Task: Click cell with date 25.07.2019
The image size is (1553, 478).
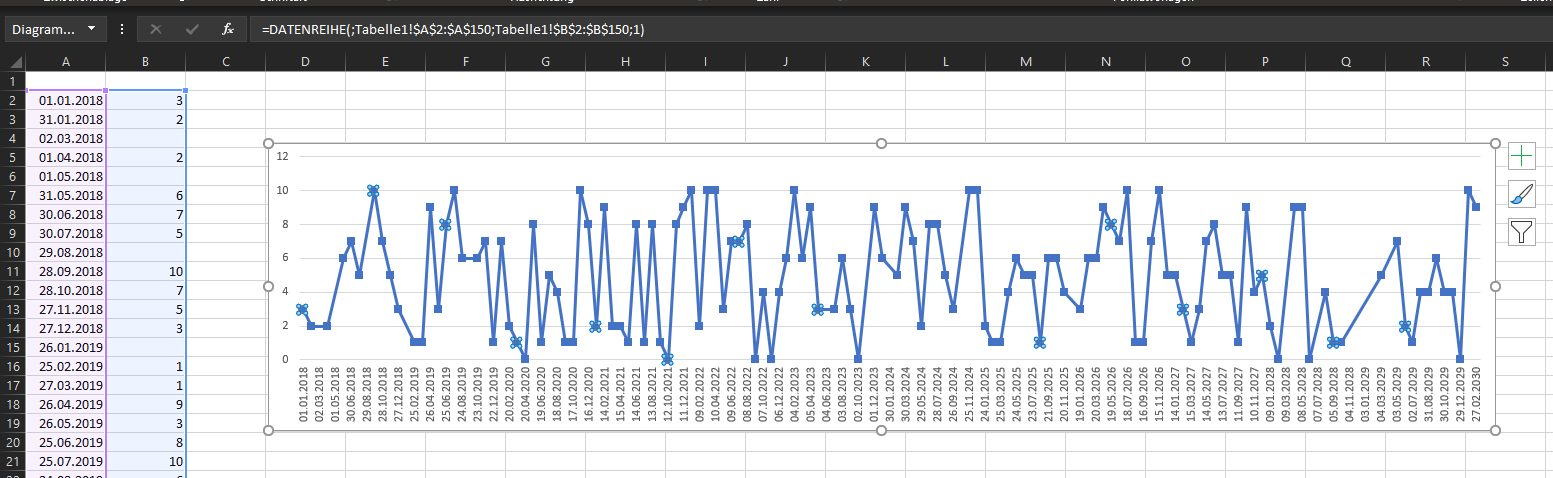Action: tap(66, 461)
